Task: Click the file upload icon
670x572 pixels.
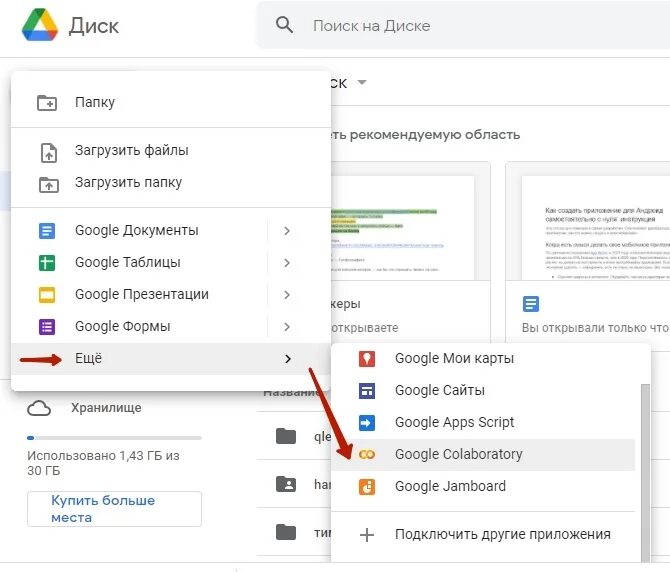Action: click(48, 153)
